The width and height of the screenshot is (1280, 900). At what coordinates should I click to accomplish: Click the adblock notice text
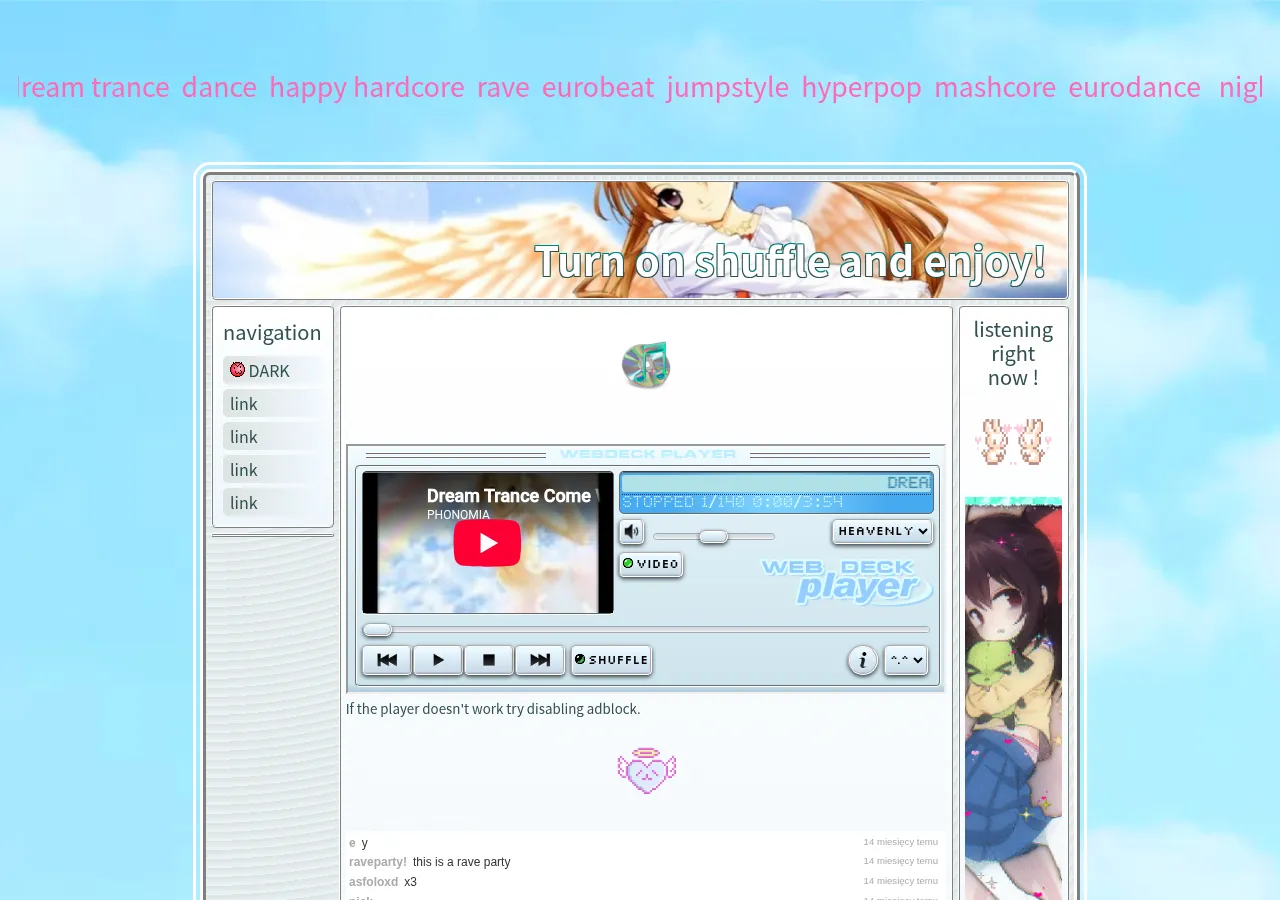493,708
